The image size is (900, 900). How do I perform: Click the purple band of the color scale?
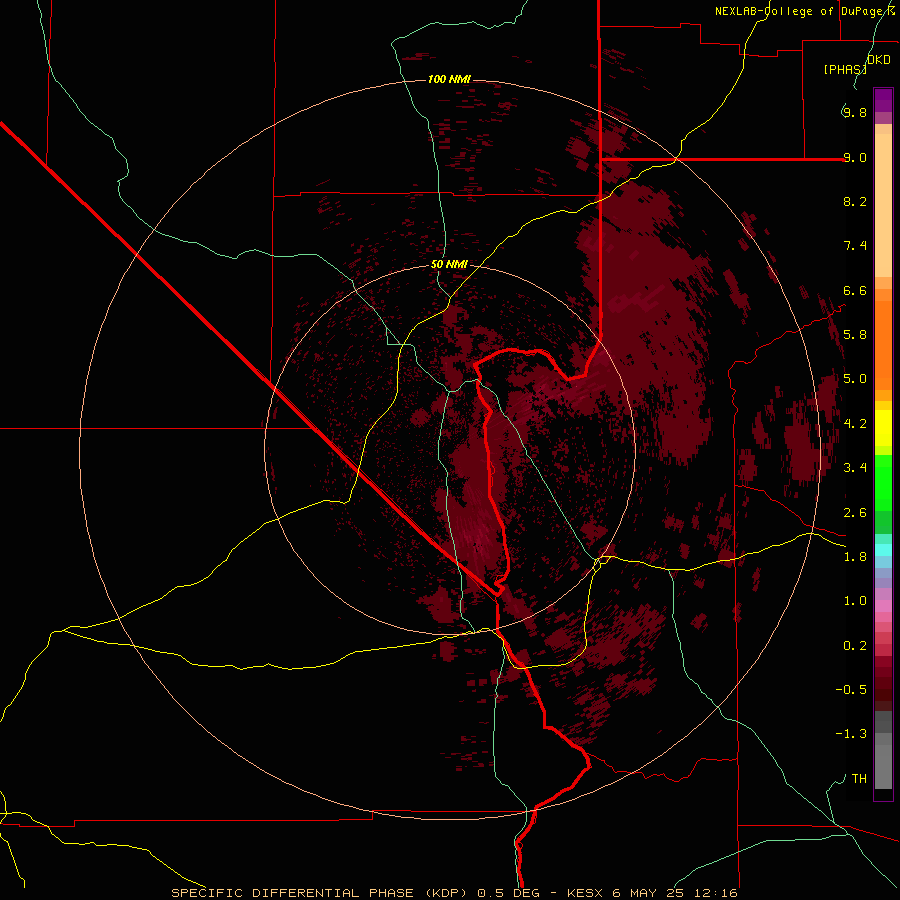pos(883,100)
